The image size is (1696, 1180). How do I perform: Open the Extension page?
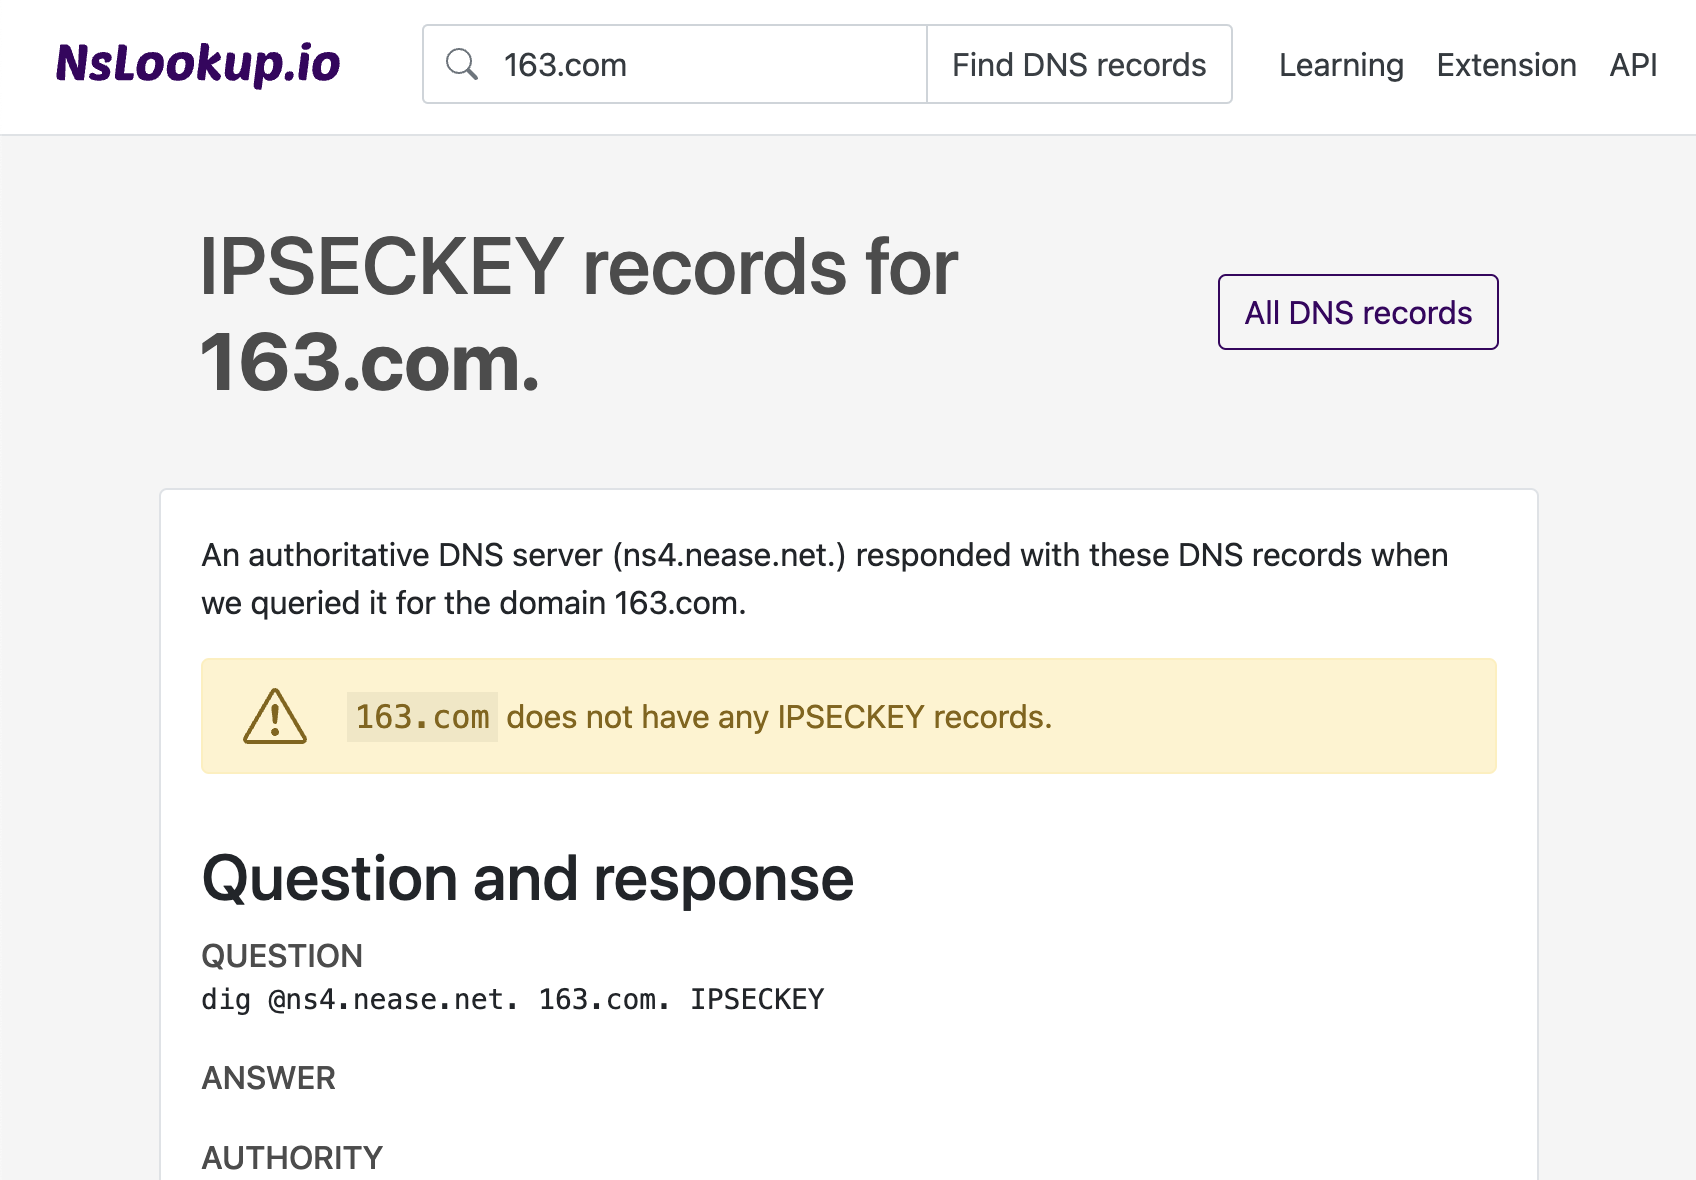[1505, 65]
